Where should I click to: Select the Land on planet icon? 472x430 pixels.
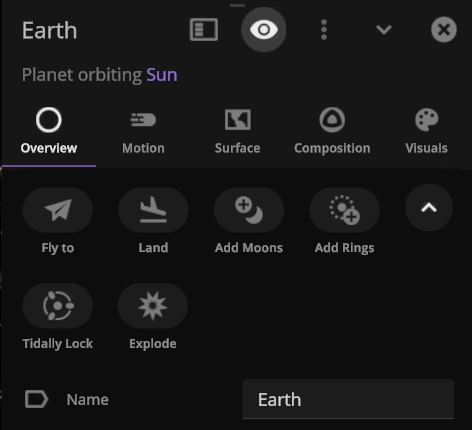[153, 210]
